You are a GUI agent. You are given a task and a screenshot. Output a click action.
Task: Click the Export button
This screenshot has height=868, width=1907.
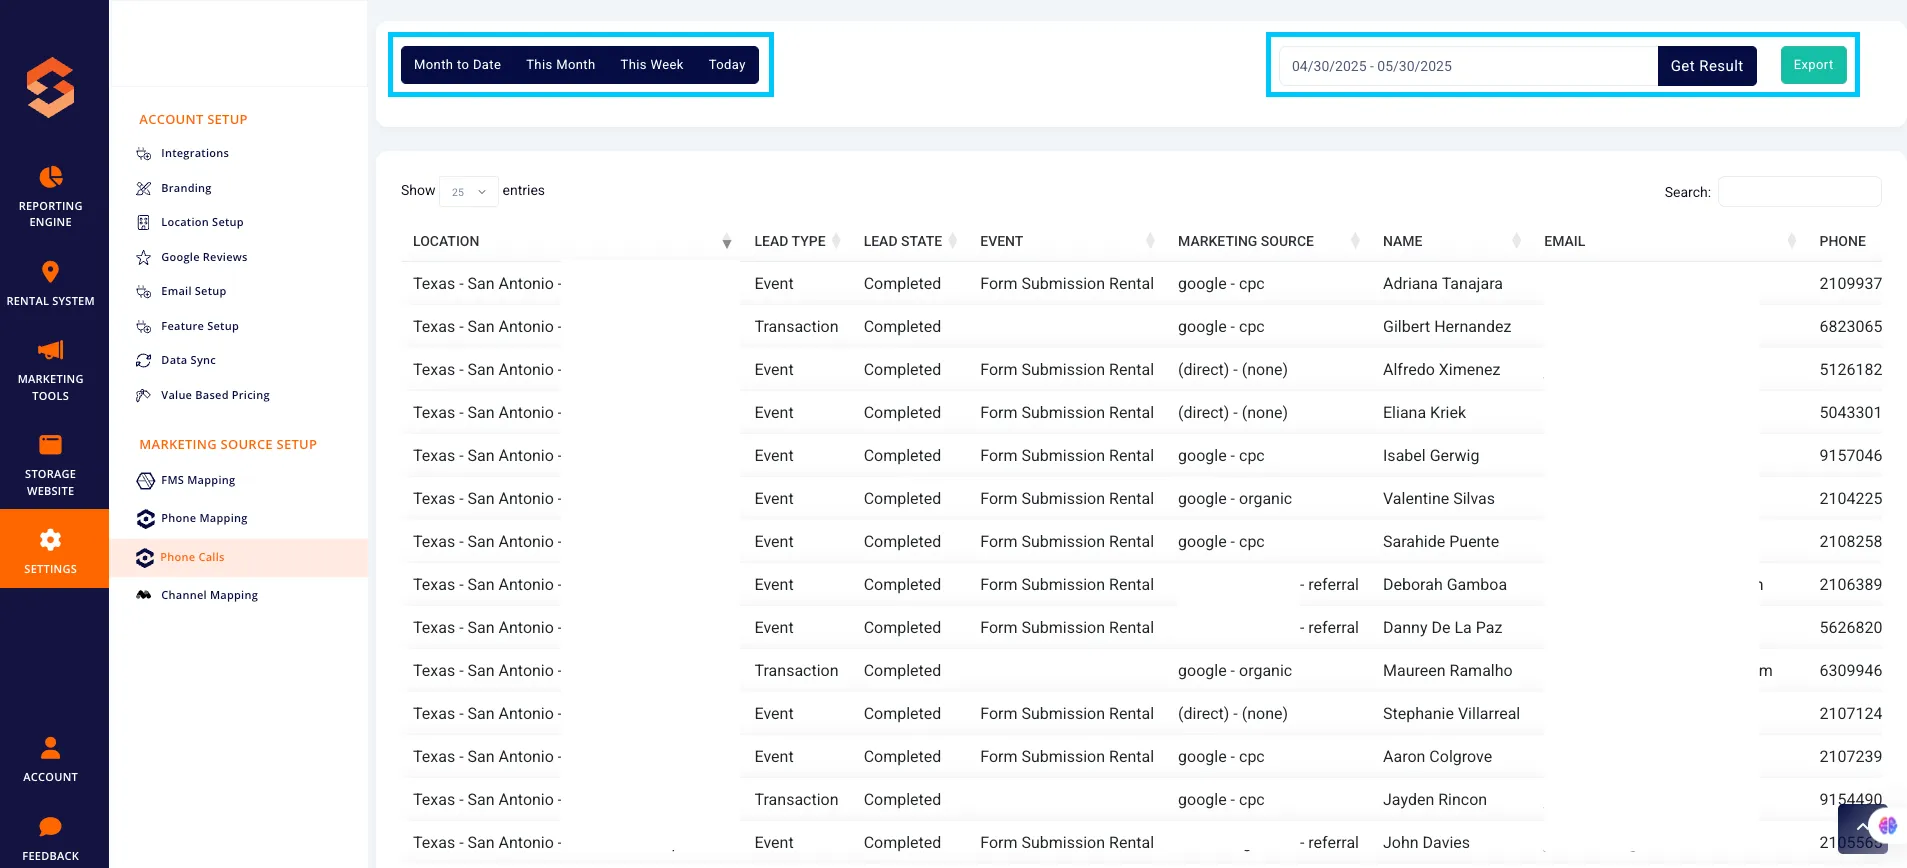(x=1813, y=65)
